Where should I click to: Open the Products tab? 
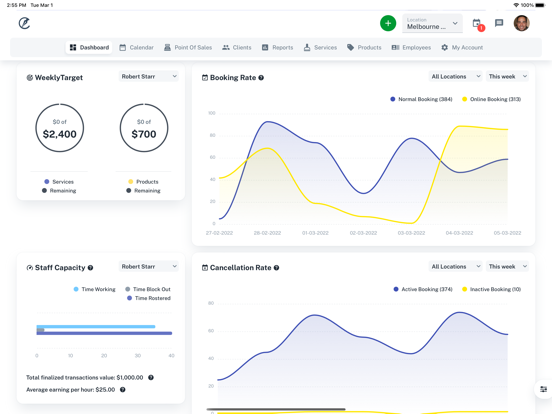point(364,48)
